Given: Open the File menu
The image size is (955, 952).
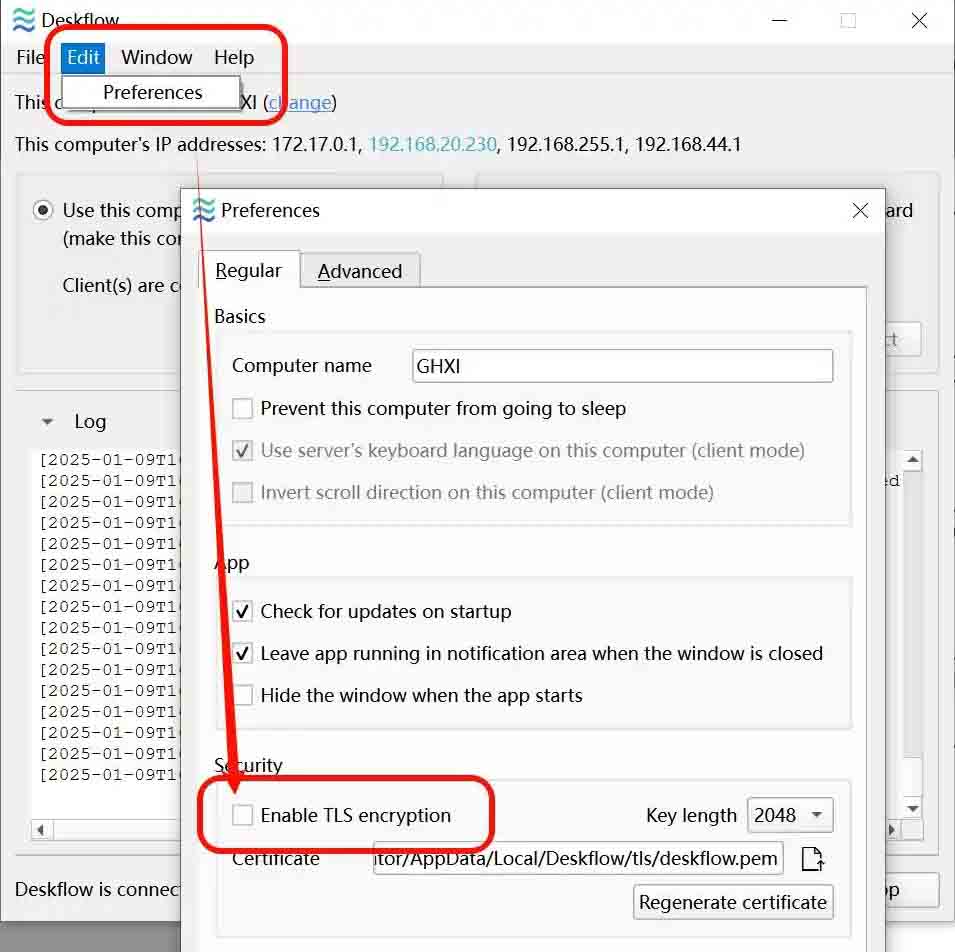Looking at the screenshot, I should click(30, 57).
